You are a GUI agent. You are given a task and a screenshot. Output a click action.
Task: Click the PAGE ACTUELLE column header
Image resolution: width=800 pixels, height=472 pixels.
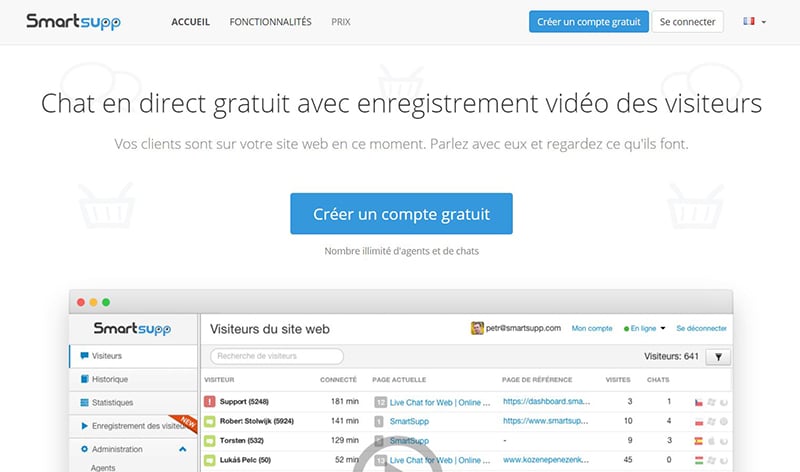pos(399,380)
